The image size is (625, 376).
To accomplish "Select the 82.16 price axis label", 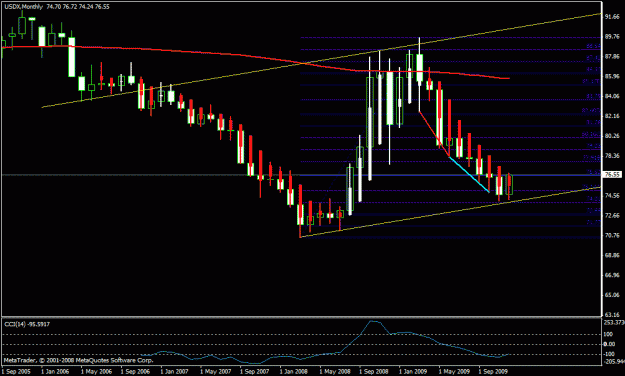I will [612, 116].
